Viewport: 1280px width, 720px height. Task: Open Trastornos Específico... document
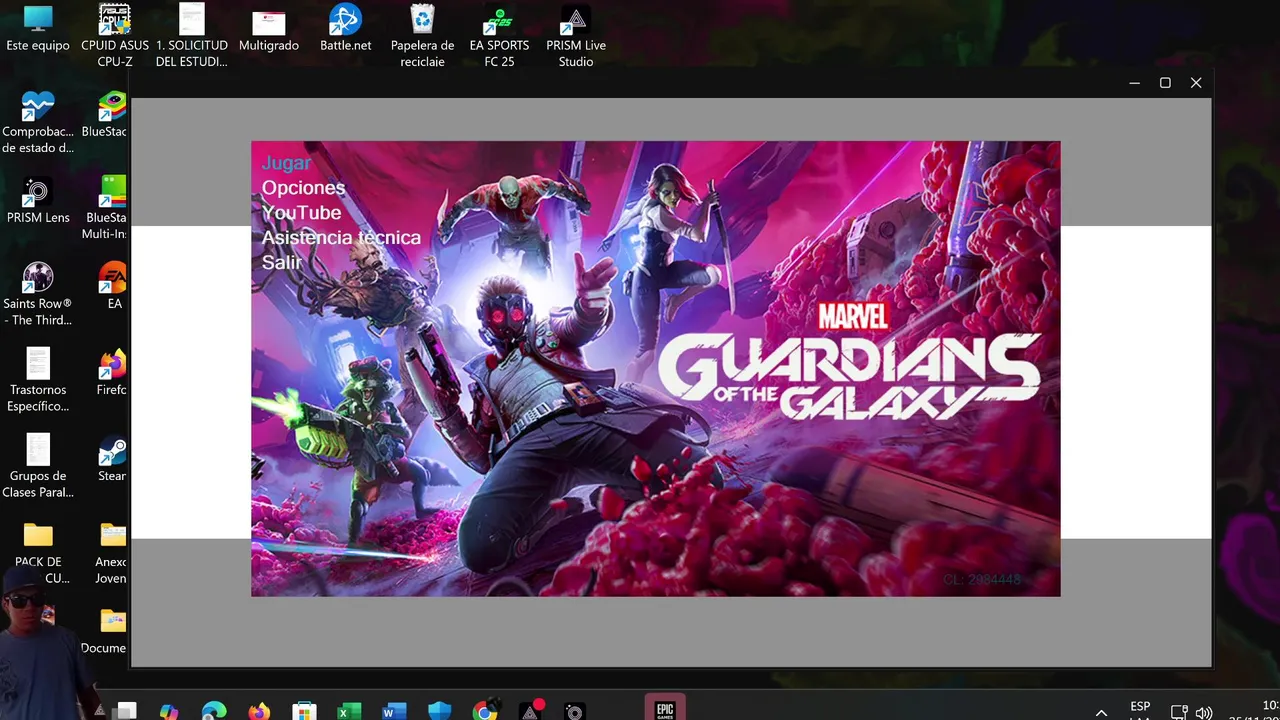click(38, 380)
